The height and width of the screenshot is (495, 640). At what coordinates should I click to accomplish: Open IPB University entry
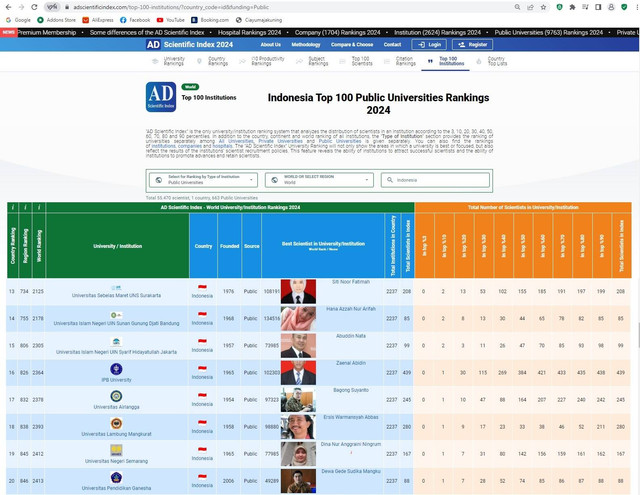coord(116,380)
